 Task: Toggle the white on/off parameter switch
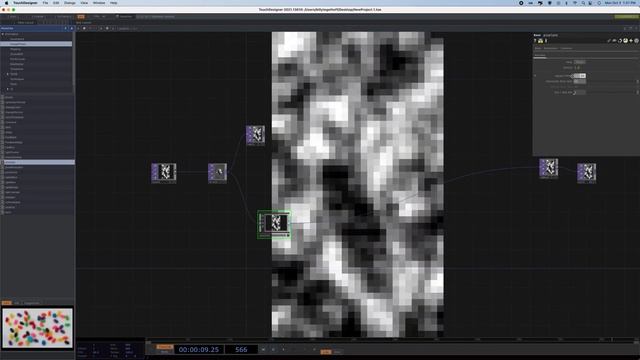(580, 76)
